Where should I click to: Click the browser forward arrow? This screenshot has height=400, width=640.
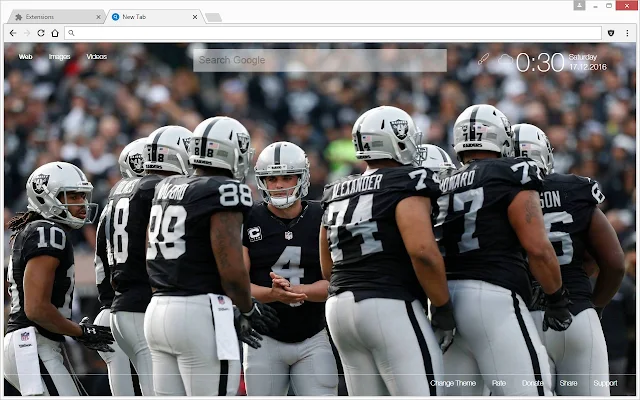27,33
